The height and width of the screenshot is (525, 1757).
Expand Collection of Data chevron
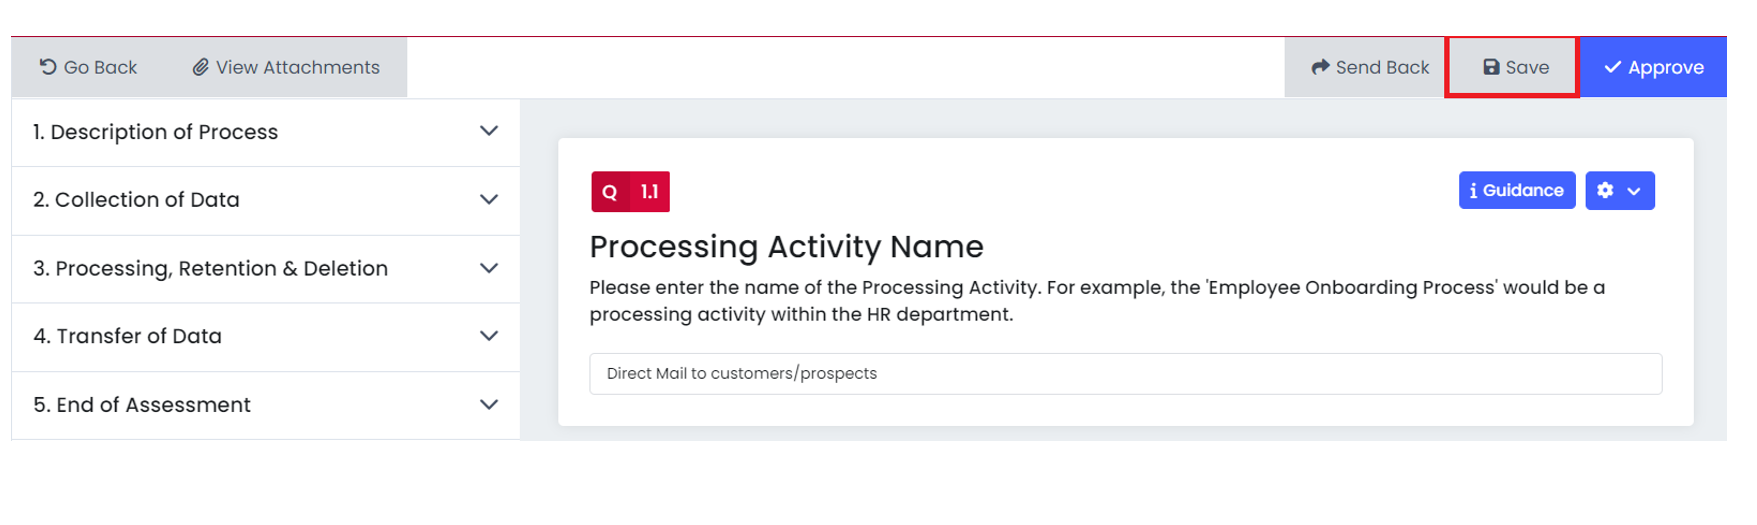489,199
